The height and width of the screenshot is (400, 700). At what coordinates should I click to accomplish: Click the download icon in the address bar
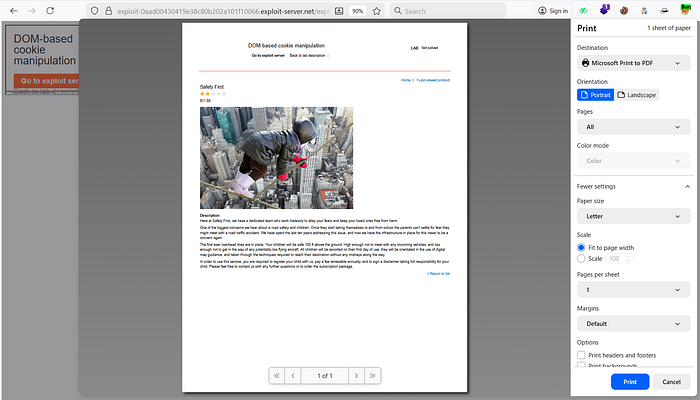tap(339, 11)
